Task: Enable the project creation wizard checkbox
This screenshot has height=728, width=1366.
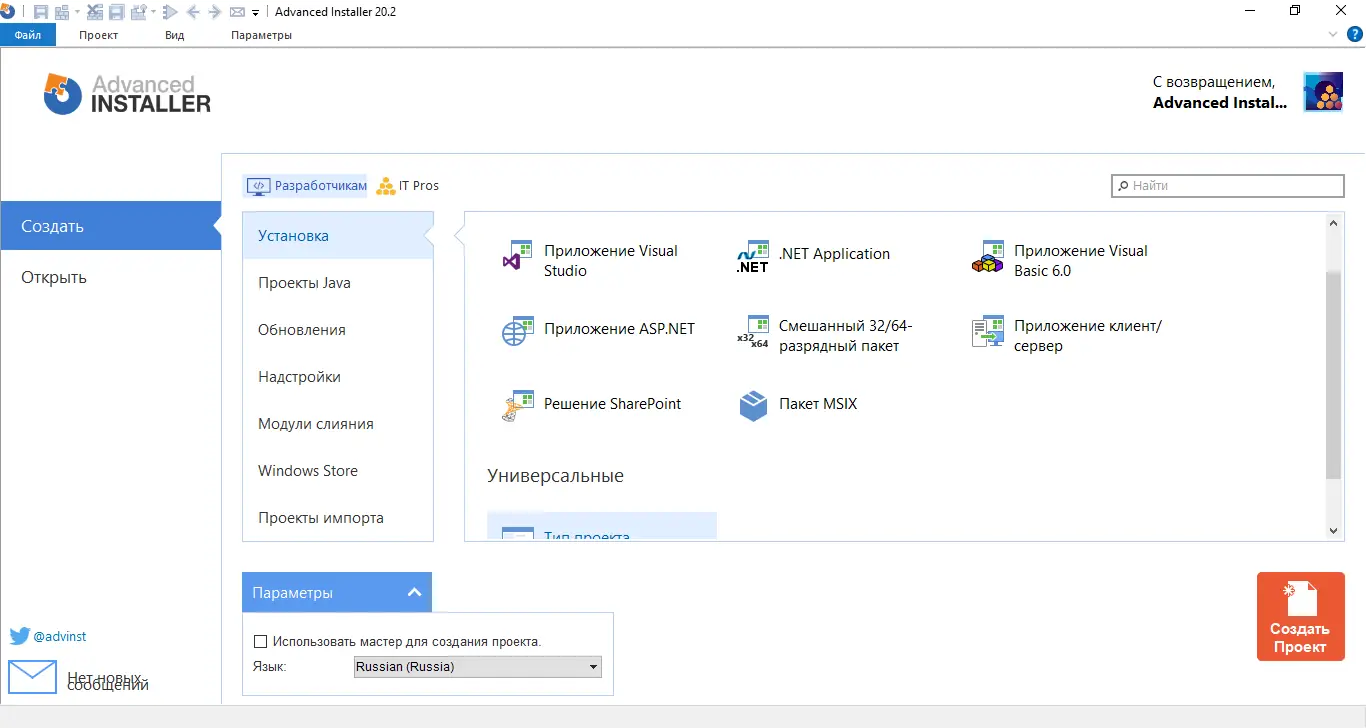Action: (261, 641)
